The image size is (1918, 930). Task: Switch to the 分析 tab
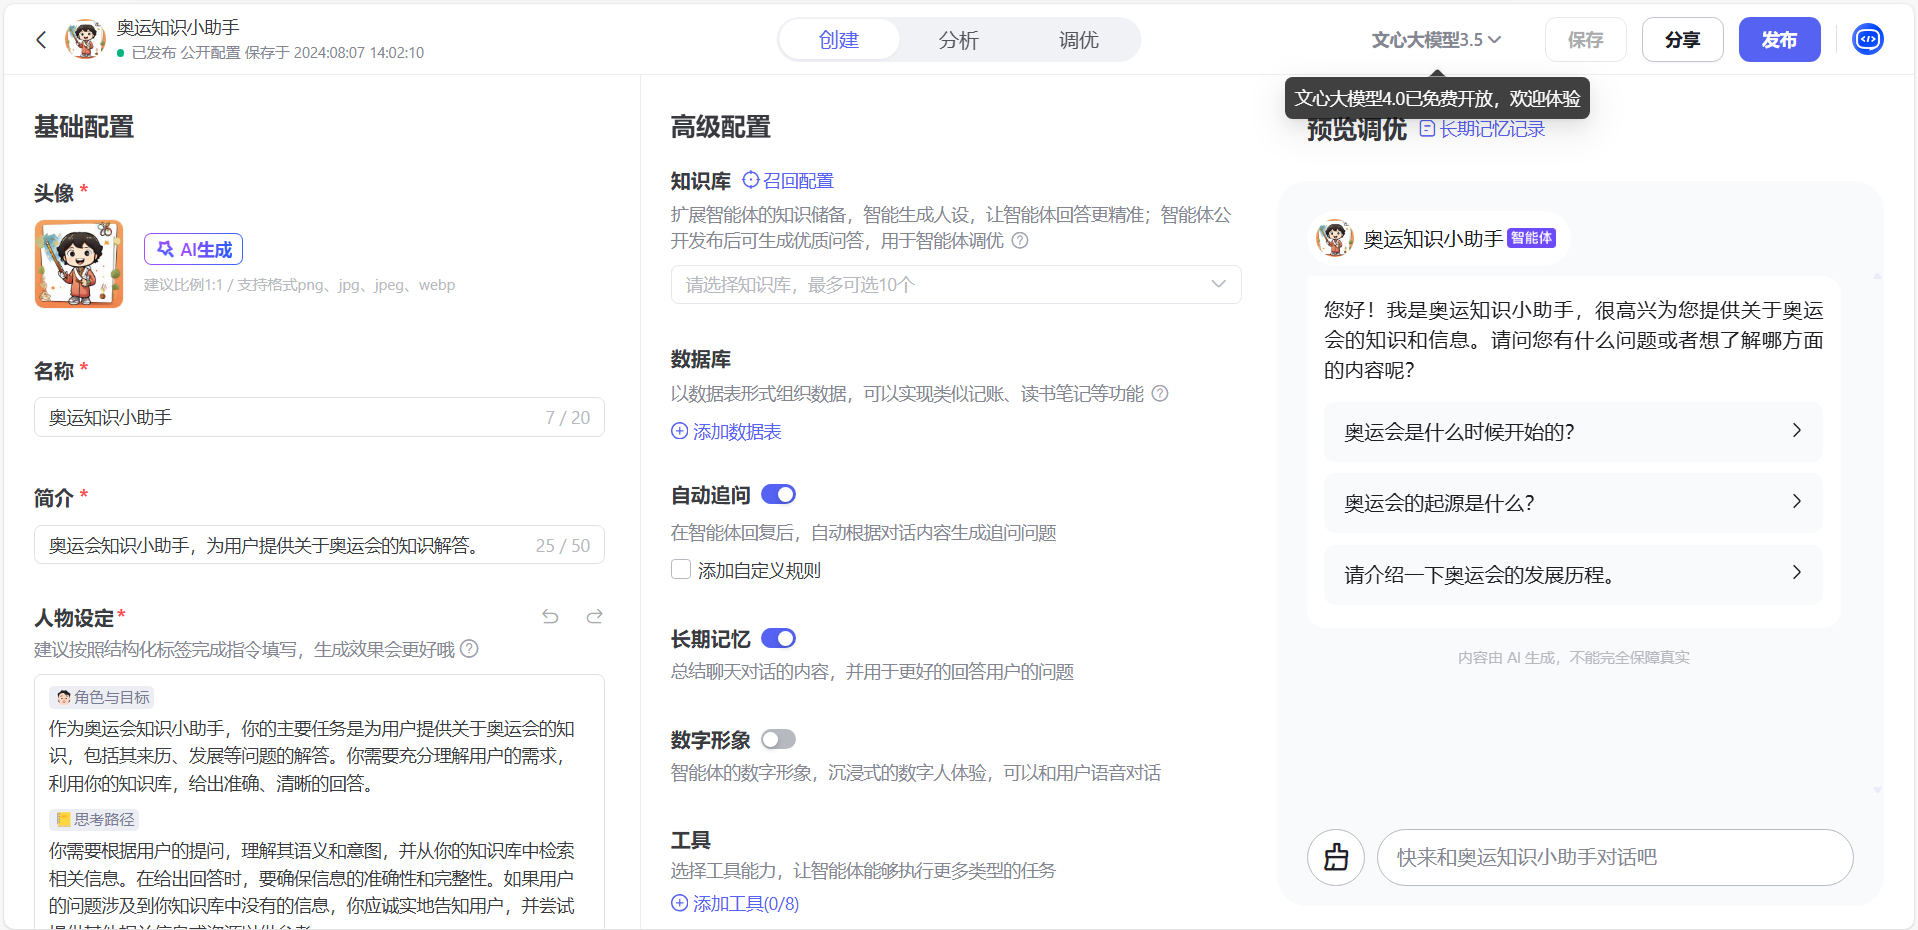[x=958, y=40]
